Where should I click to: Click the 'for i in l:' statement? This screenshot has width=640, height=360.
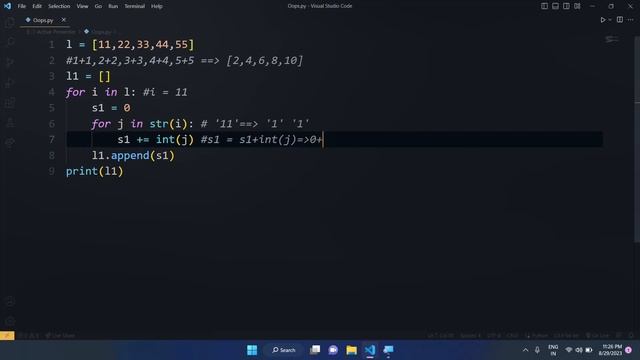(x=100, y=92)
